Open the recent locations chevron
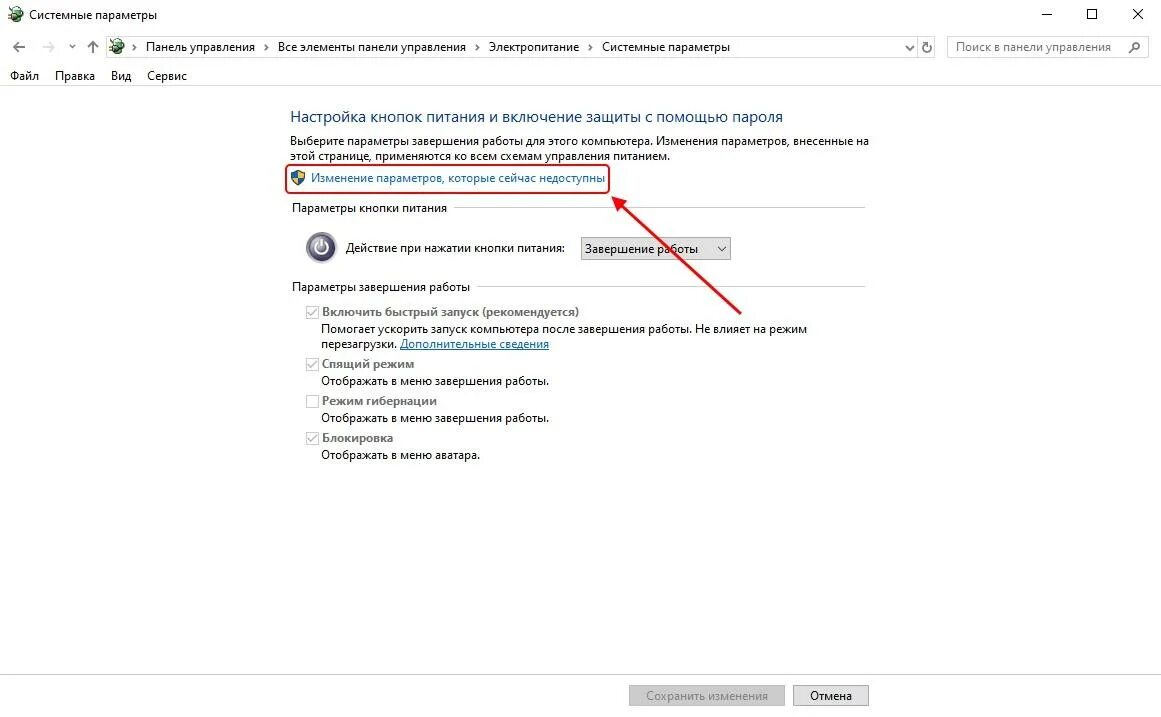The image size is (1161, 717). 72,47
